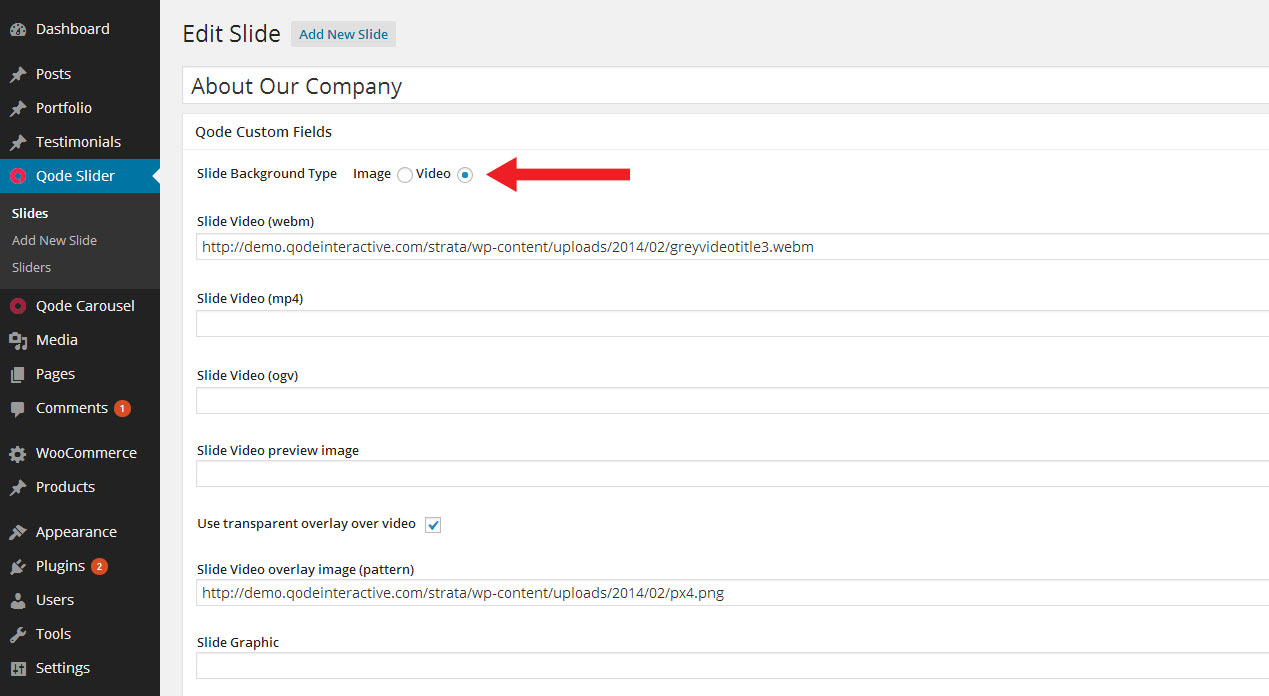The image size is (1269, 696).
Task: Click the Tools wrench icon
Action: point(17,635)
